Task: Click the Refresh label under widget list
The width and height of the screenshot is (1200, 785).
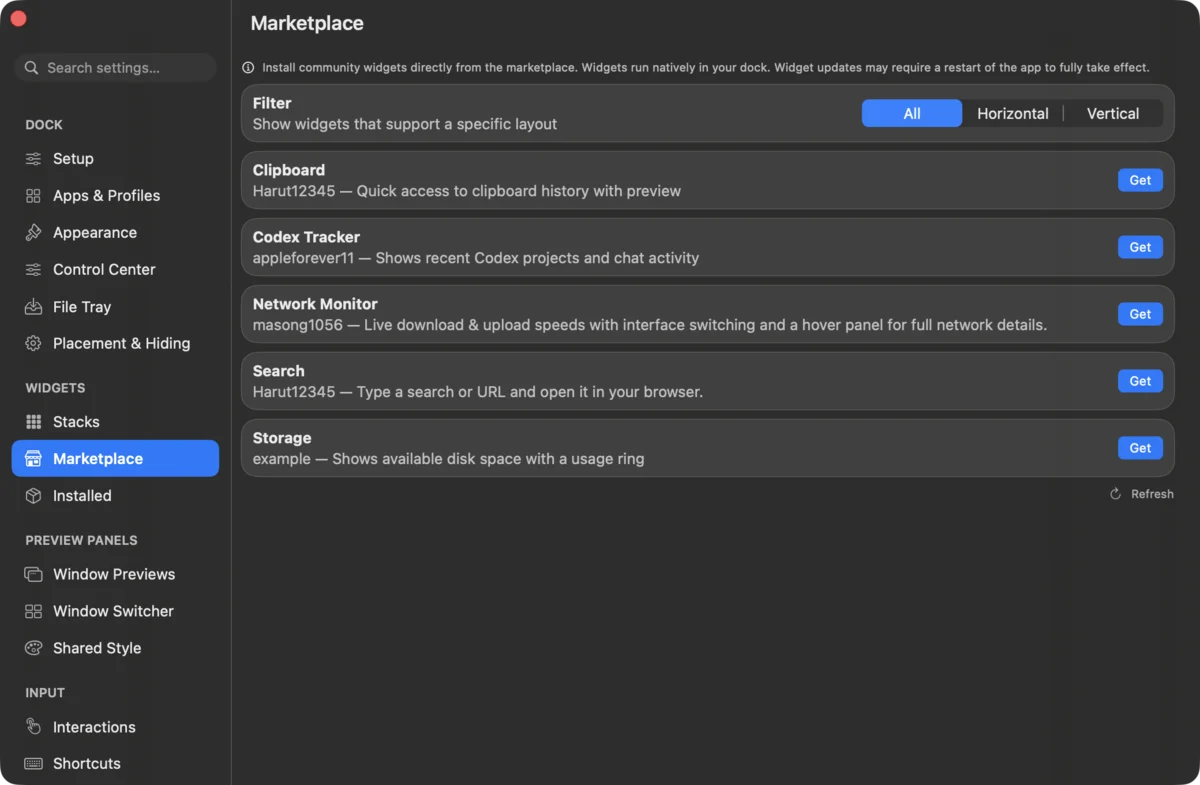Action: [x=1152, y=494]
